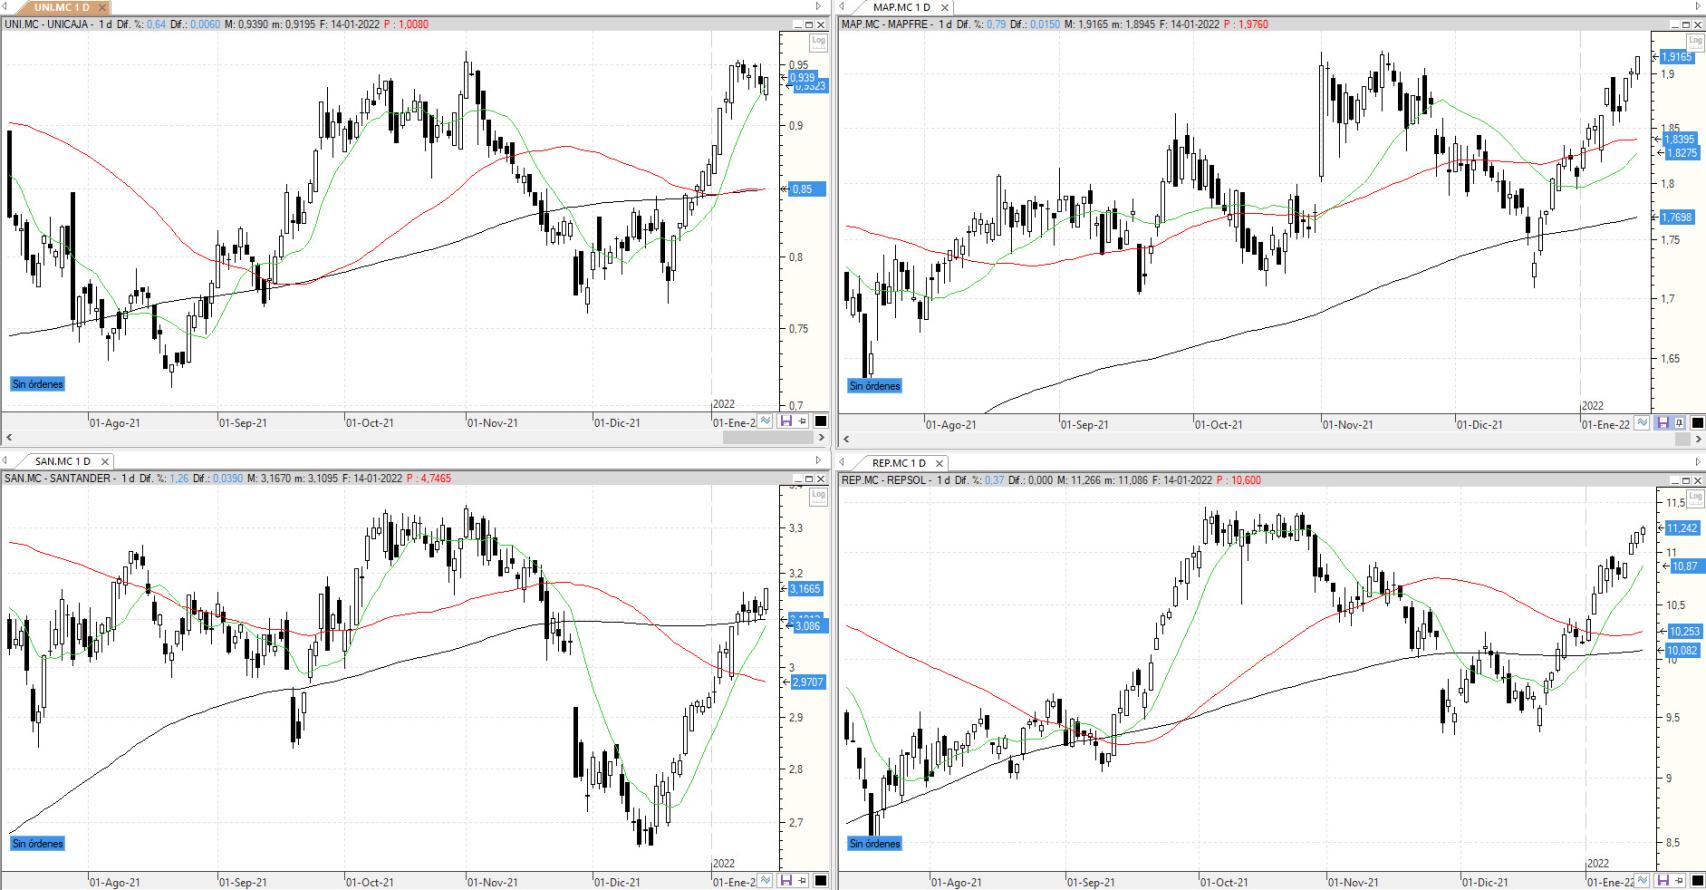Click the right tab-scroll arrow above UNICAJA chart
Screen dimensions: 1706x890
(x=819, y=7)
